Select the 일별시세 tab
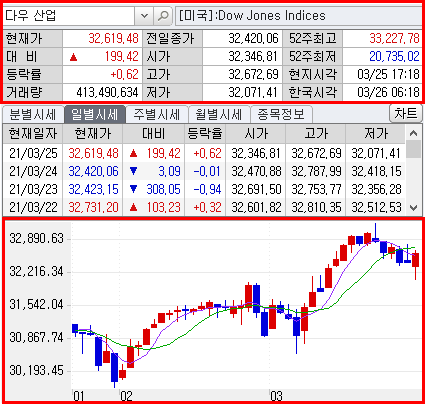425x404 pixels. (95, 114)
